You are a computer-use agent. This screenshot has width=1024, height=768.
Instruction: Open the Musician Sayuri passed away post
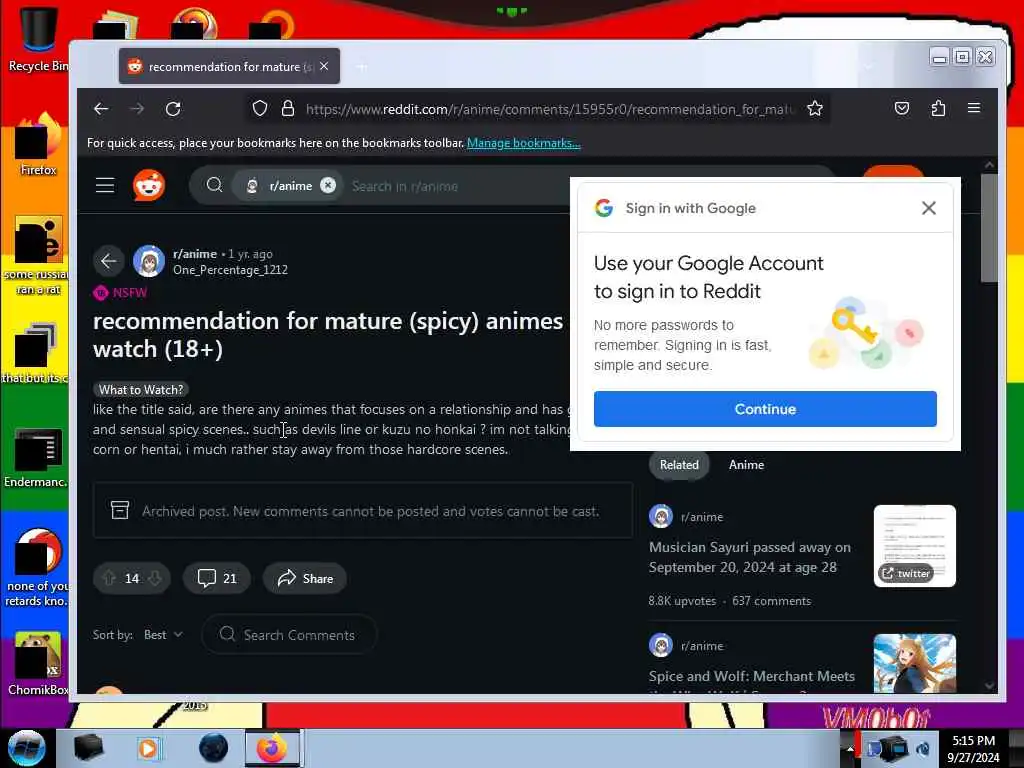click(x=749, y=557)
